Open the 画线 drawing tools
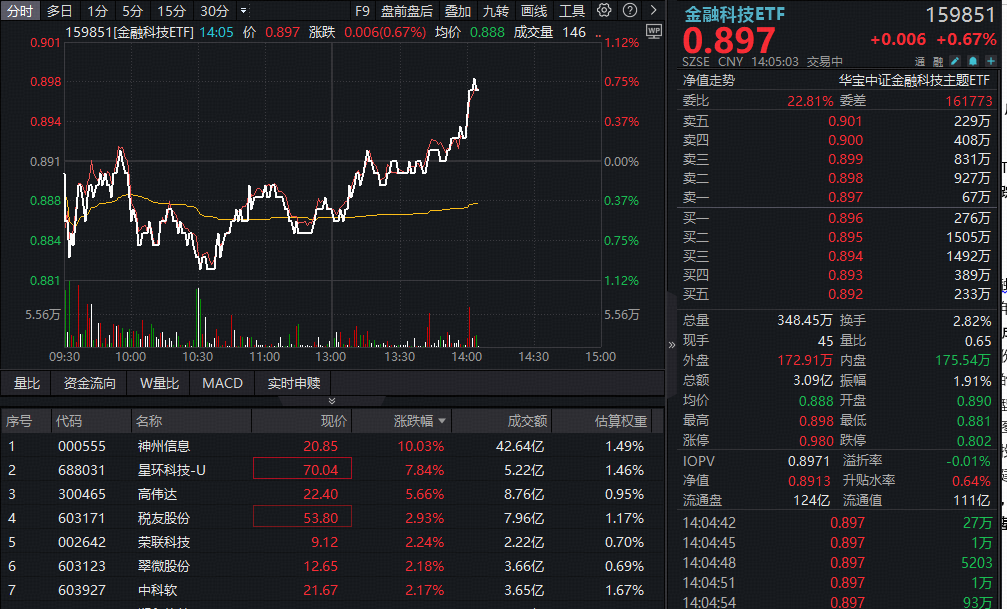1007x609 pixels. coord(534,11)
